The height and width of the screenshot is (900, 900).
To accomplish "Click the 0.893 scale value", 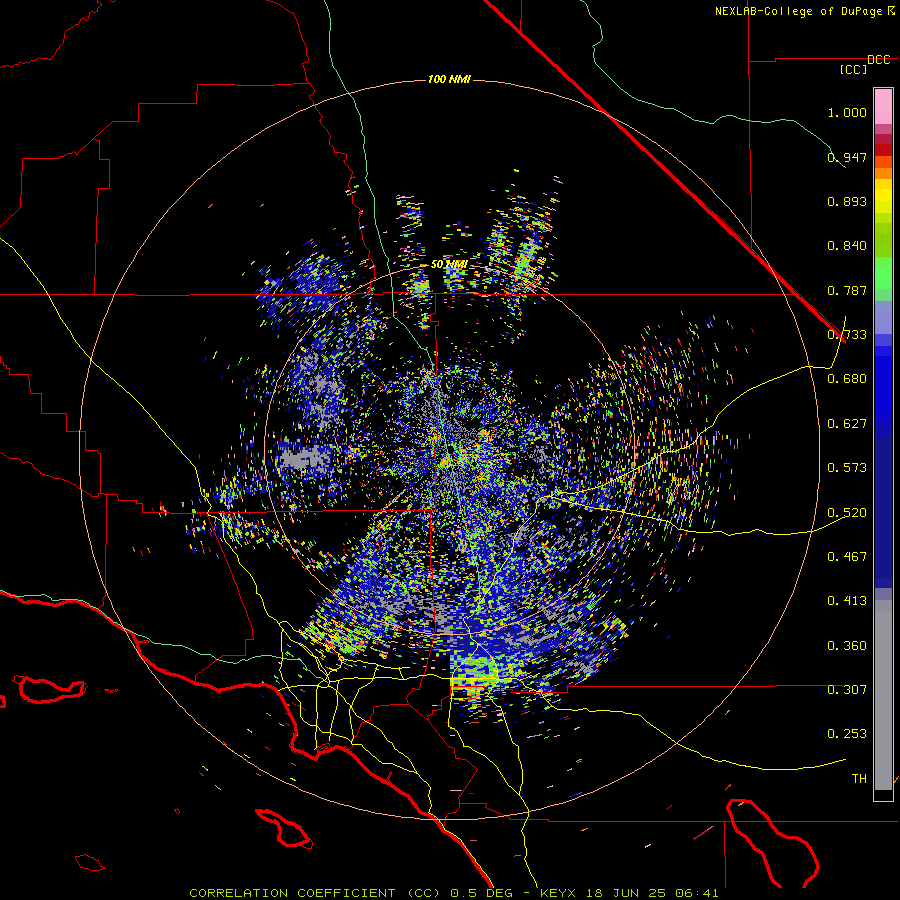I will pyautogui.click(x=847, y=201).
